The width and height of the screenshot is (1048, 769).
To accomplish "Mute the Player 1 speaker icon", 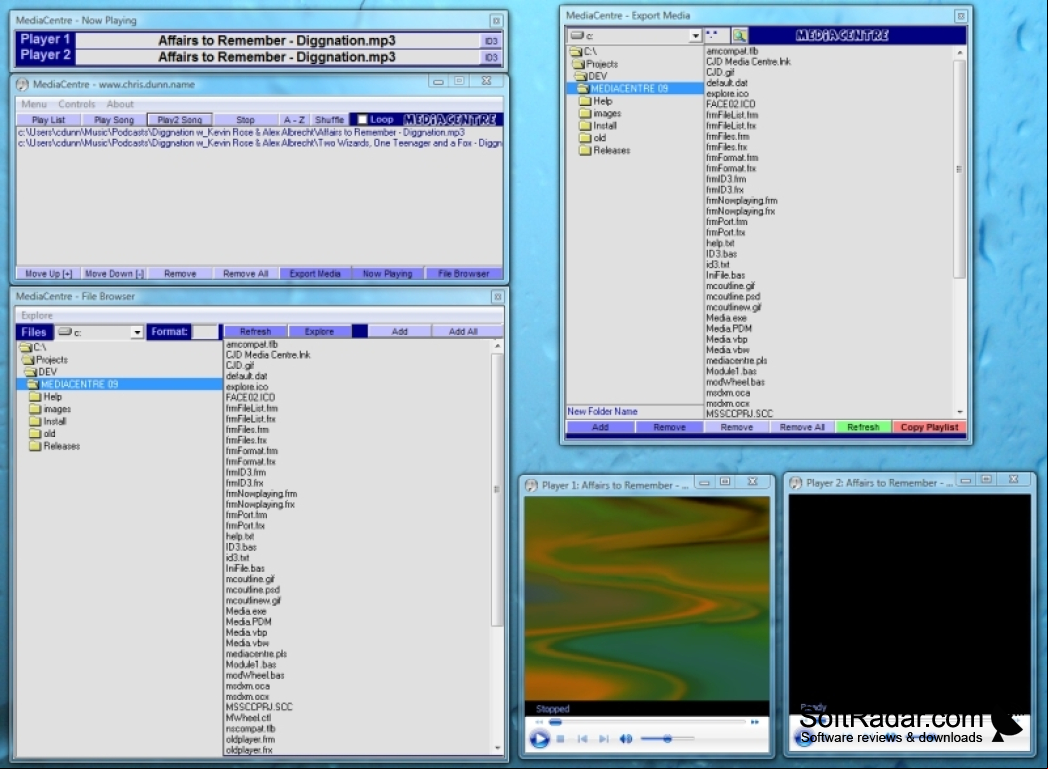I will (626, 739).
